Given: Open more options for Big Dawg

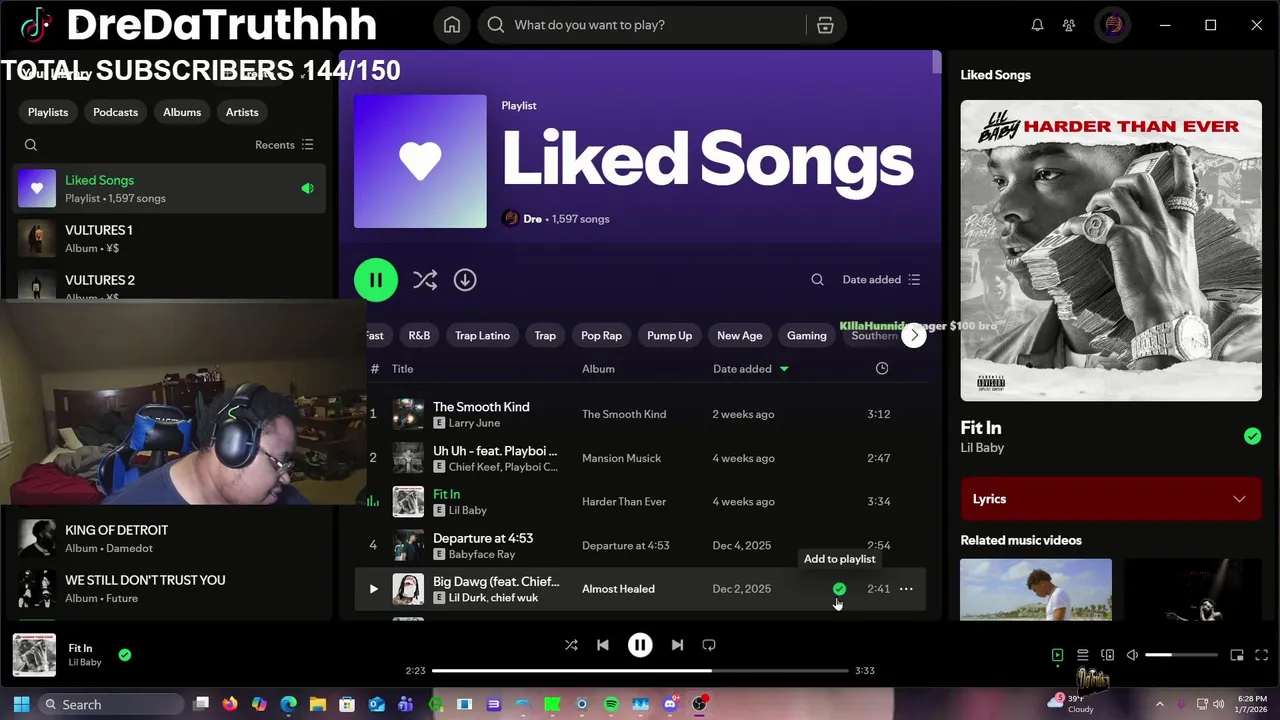Looking at the screenshot, I should [x=906, y=589].
